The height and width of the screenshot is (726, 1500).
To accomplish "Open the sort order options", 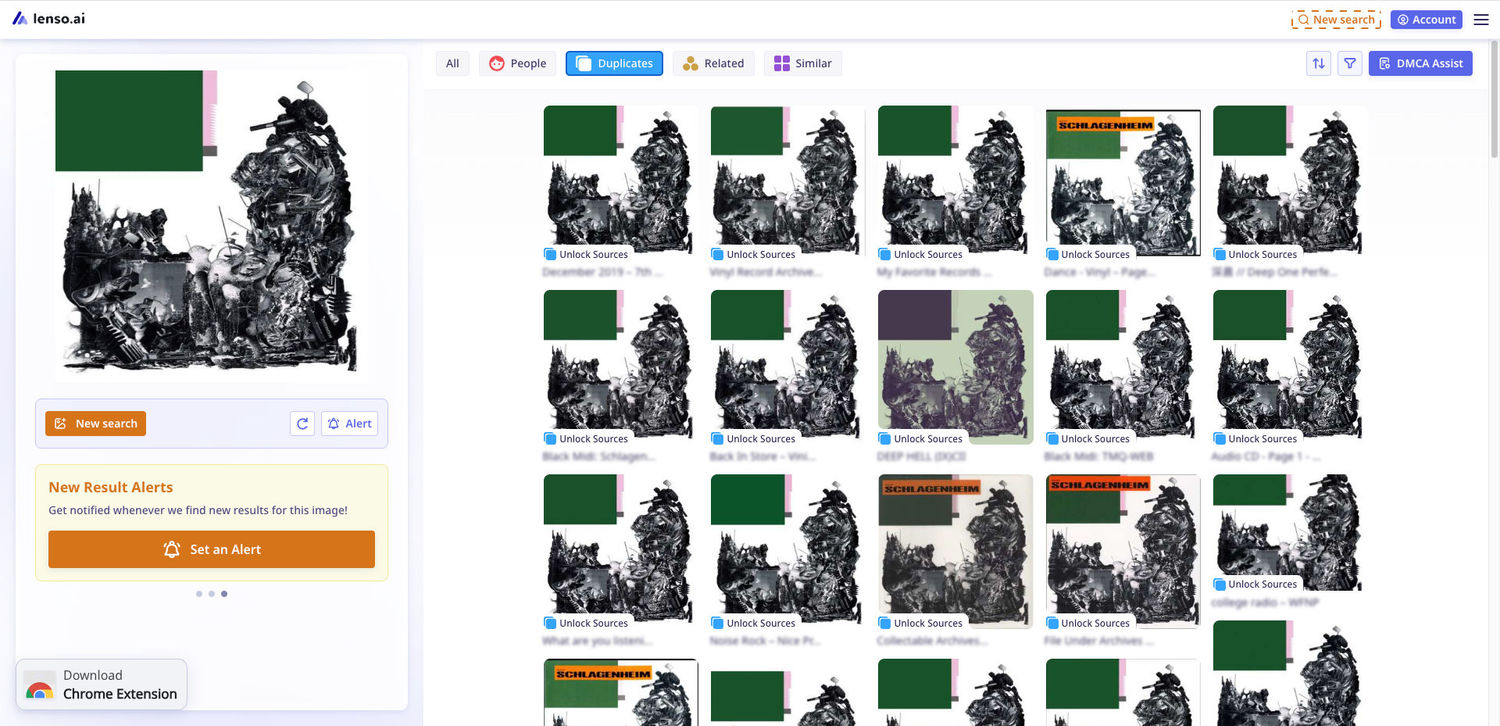I will click(x=1319, y=63).
